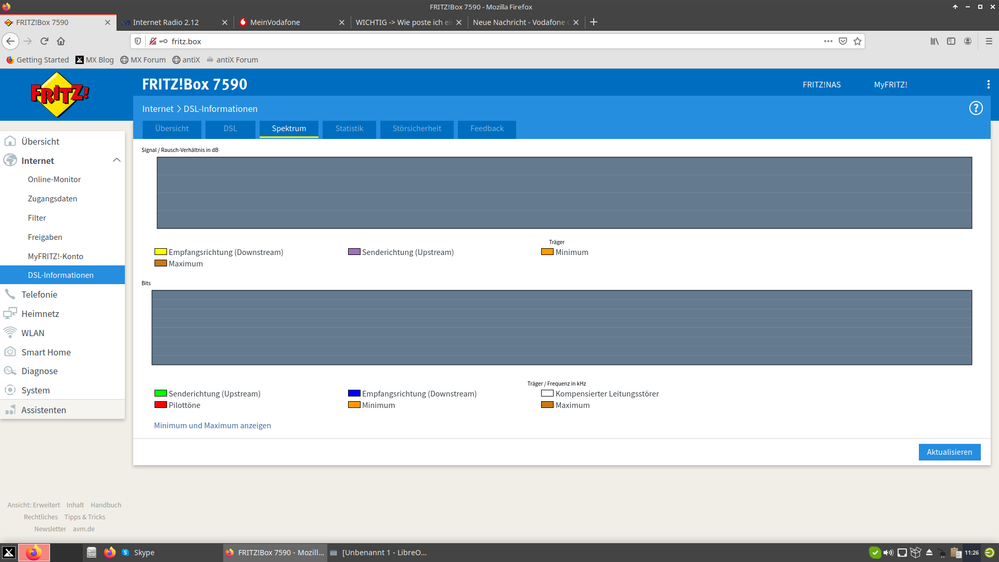Viewport: 999px width, 562px height.
Task: Select DSL-Informationen in the sidebar
Action: pyautogui.click(x=62, y=275)
